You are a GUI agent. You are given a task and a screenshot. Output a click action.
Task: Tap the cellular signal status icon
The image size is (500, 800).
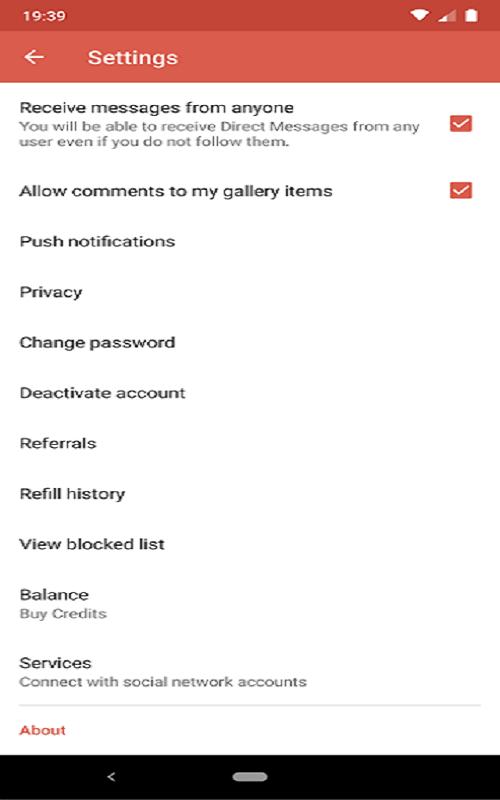(x=447, y=16)
